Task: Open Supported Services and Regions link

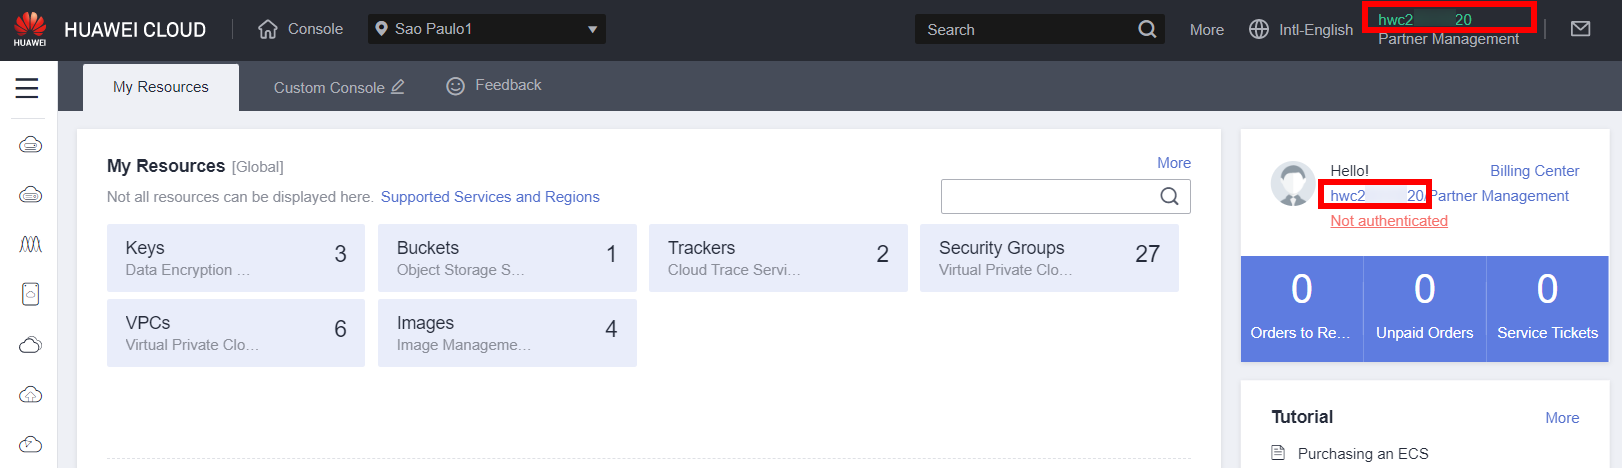Action: [x=490, y=197]
